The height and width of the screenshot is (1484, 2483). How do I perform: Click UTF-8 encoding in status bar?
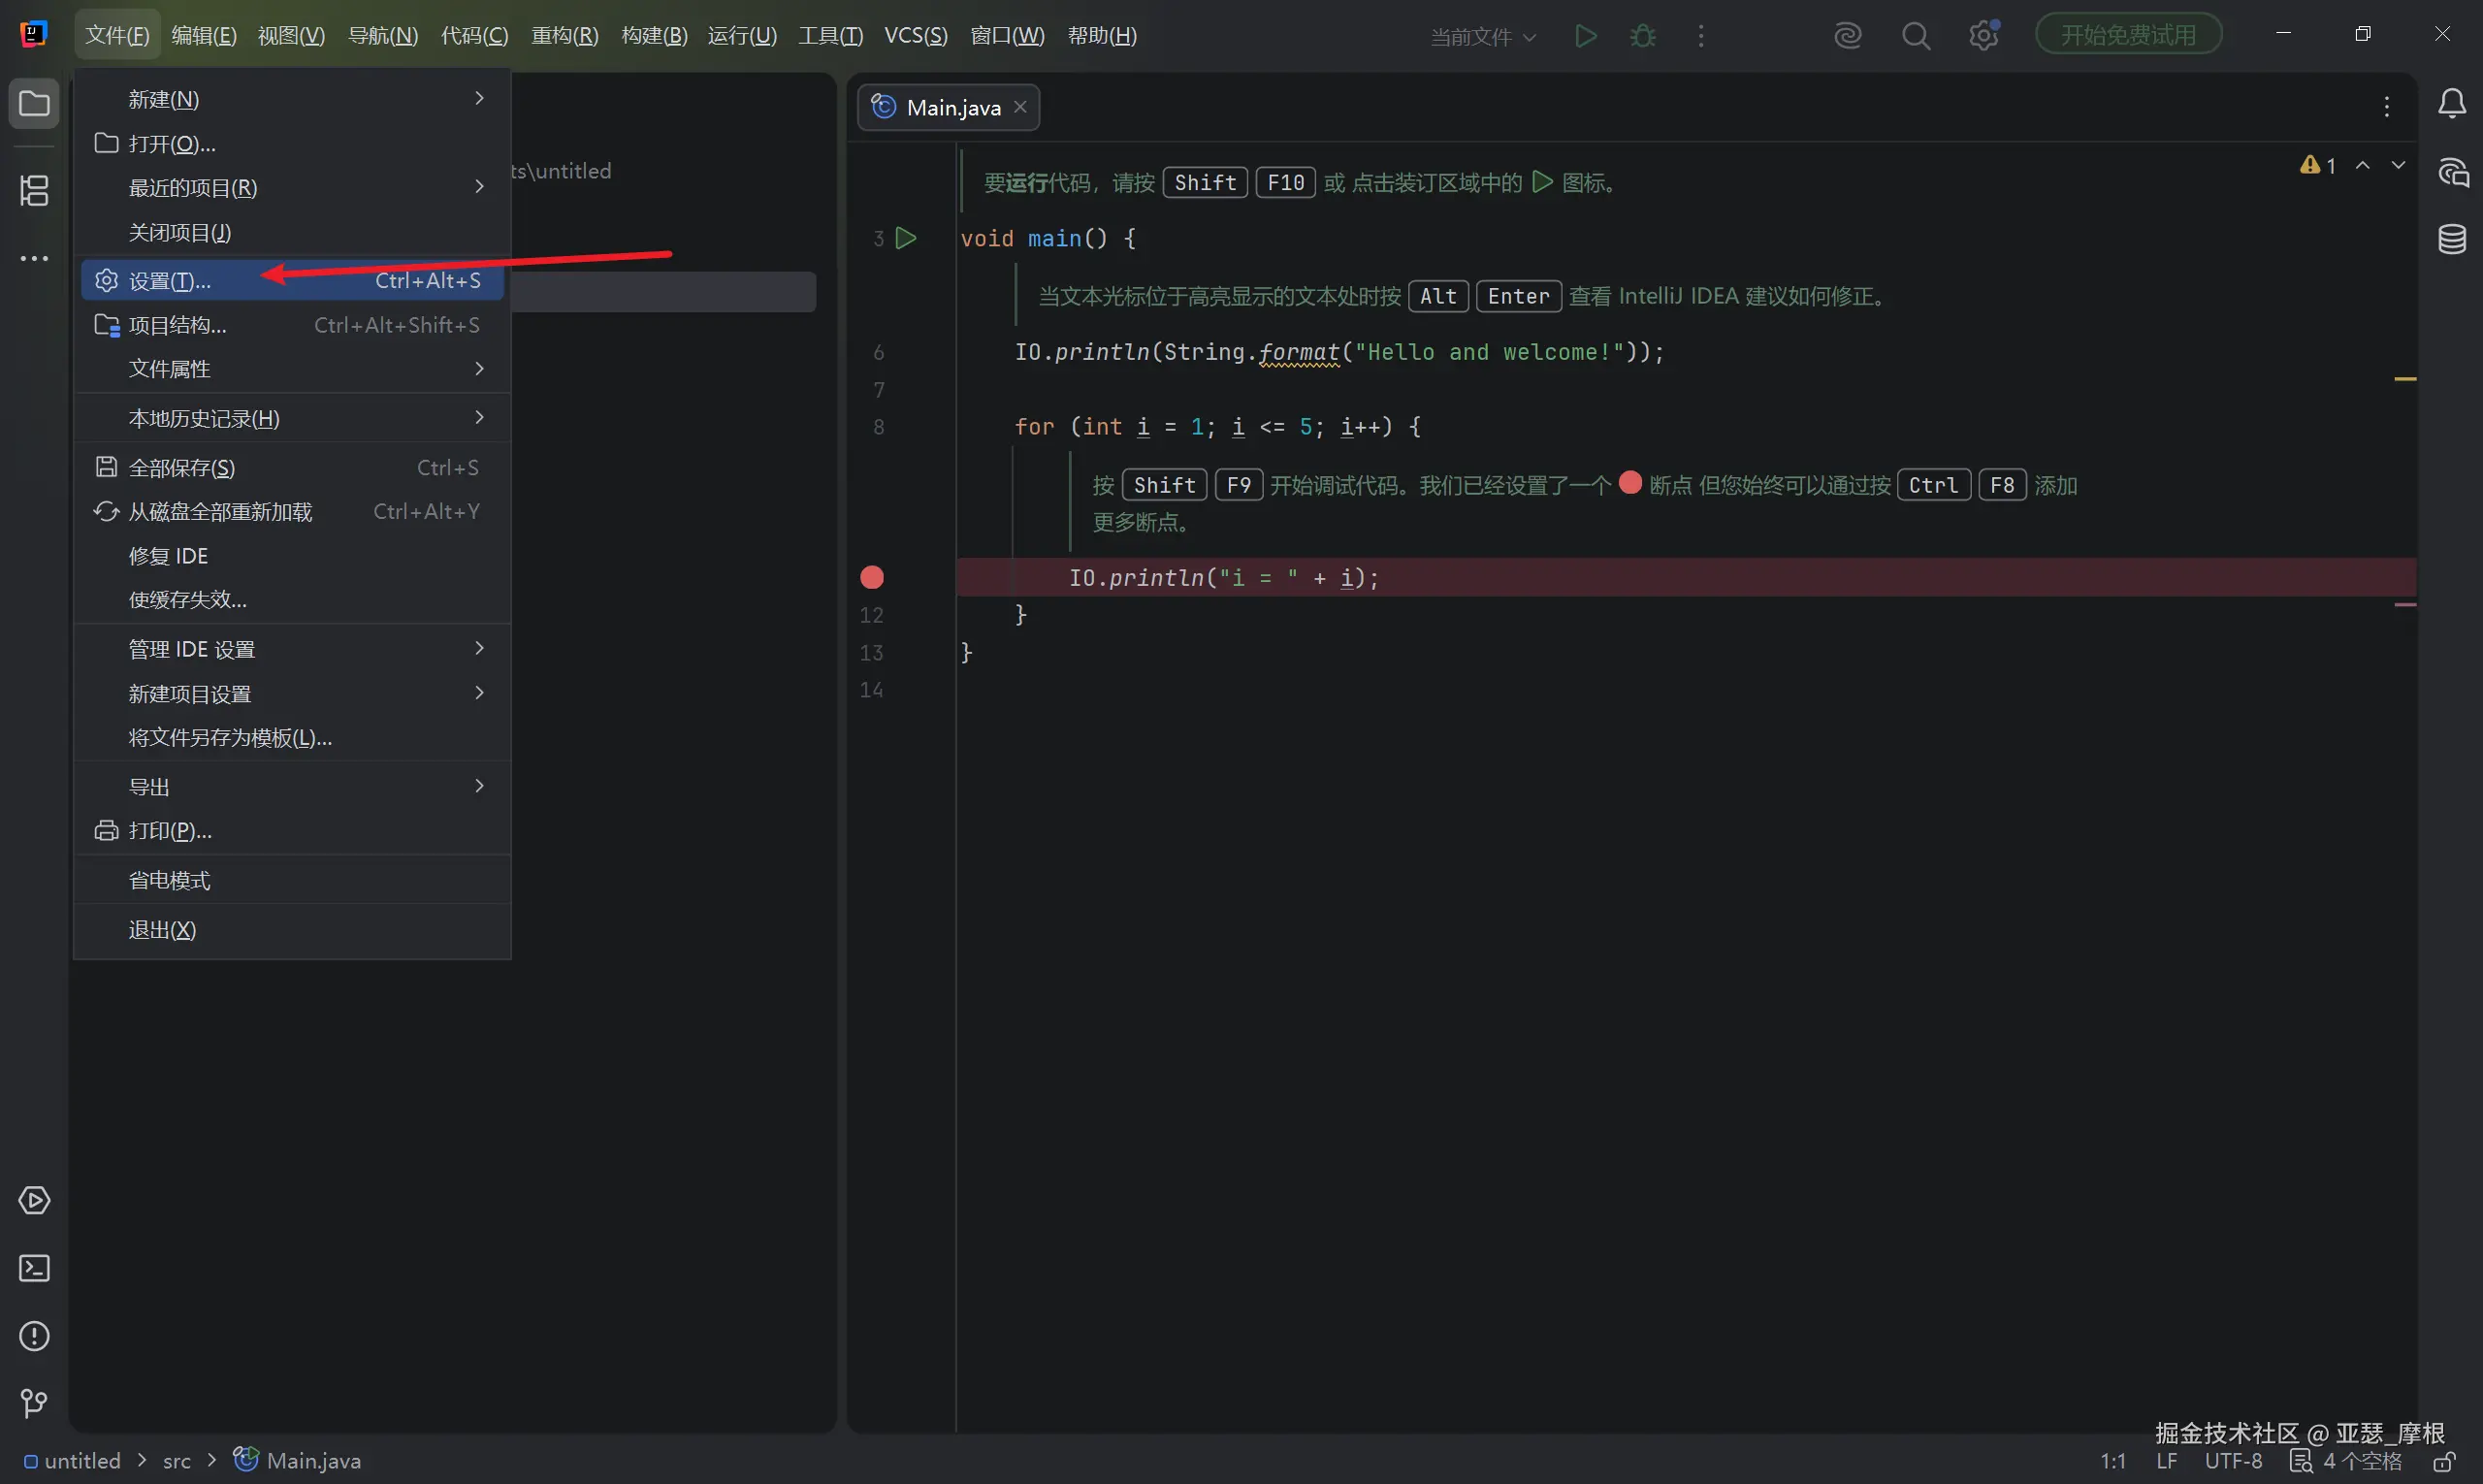coord(2232,1461)
